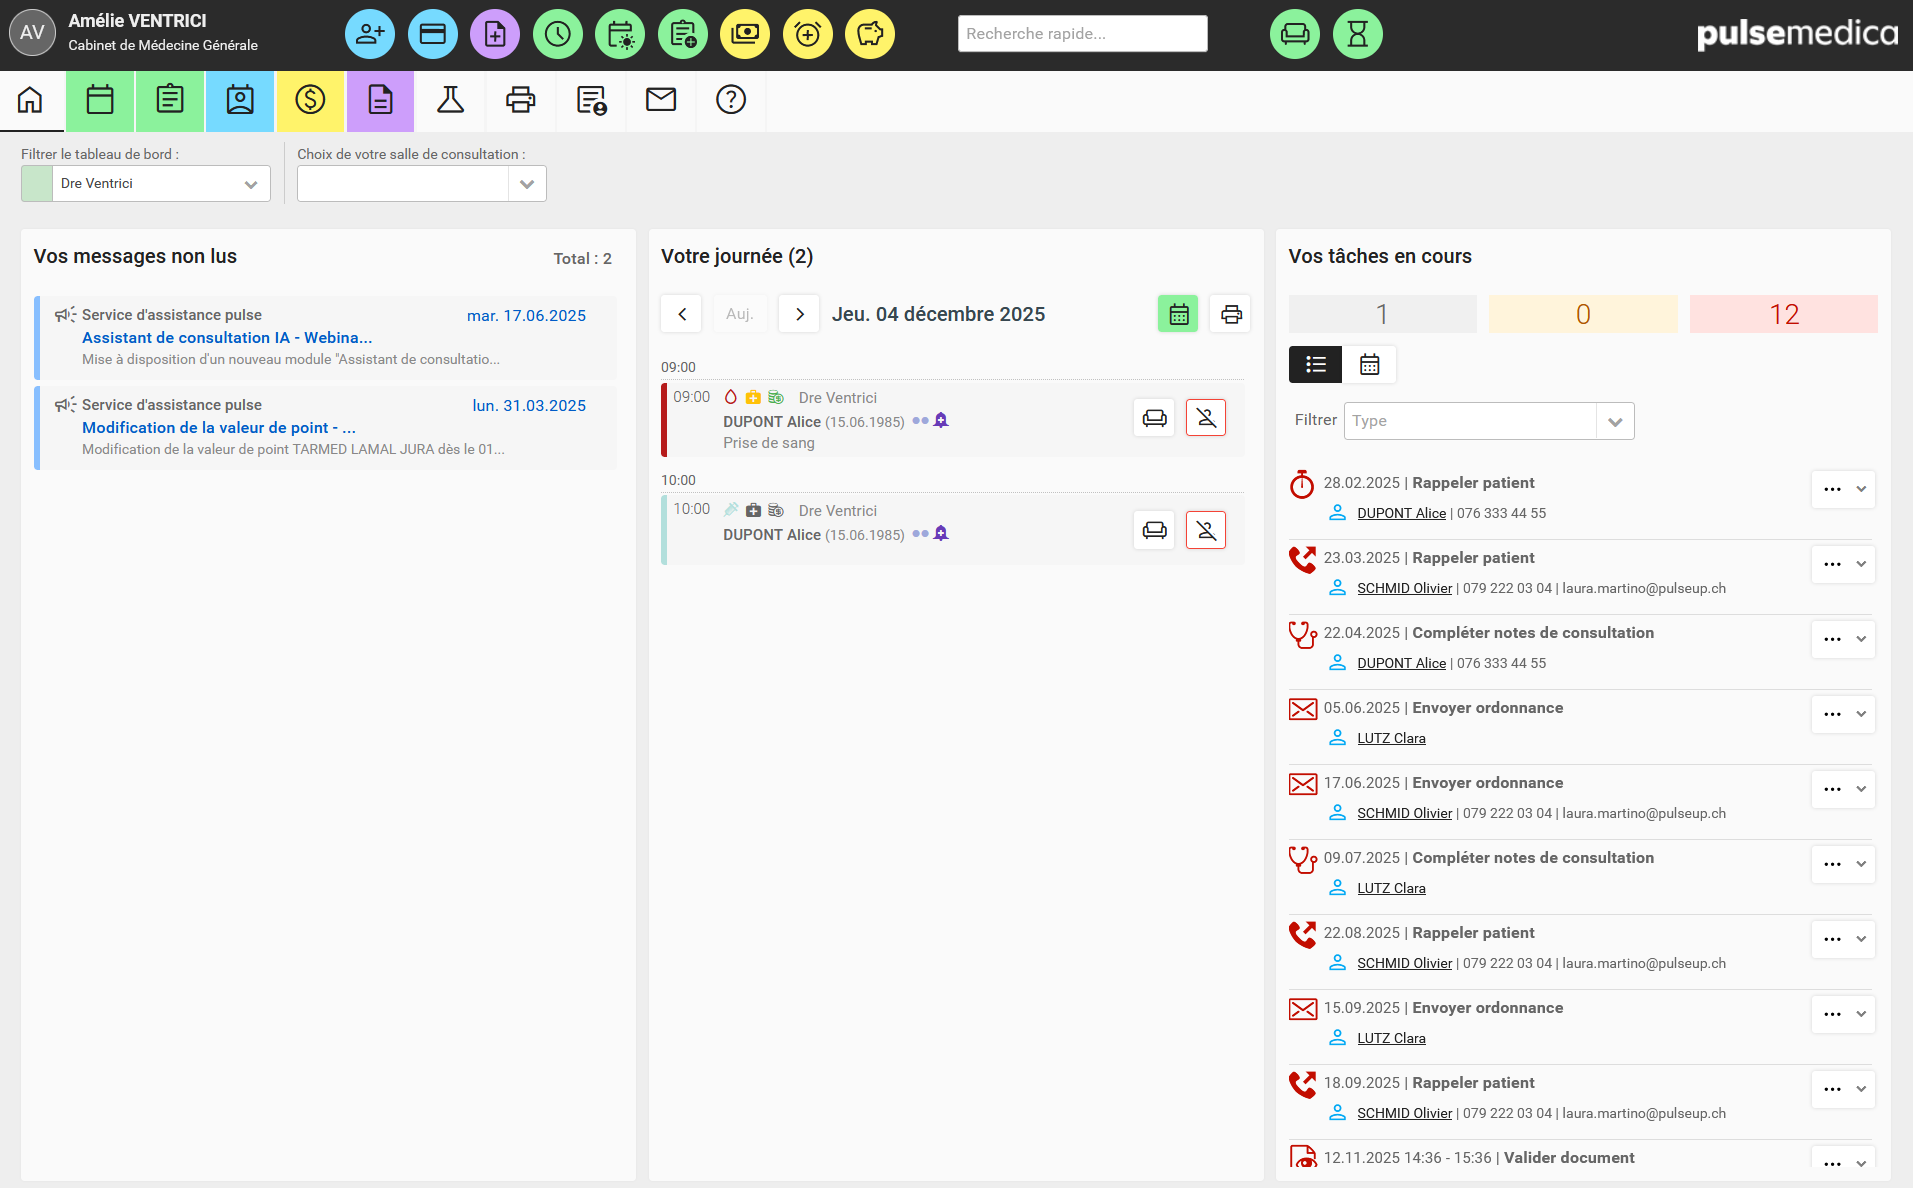Screen dimensions: 1913x1188
Task: Expand the consultation room dropdown
Action: tap(526, 184)
